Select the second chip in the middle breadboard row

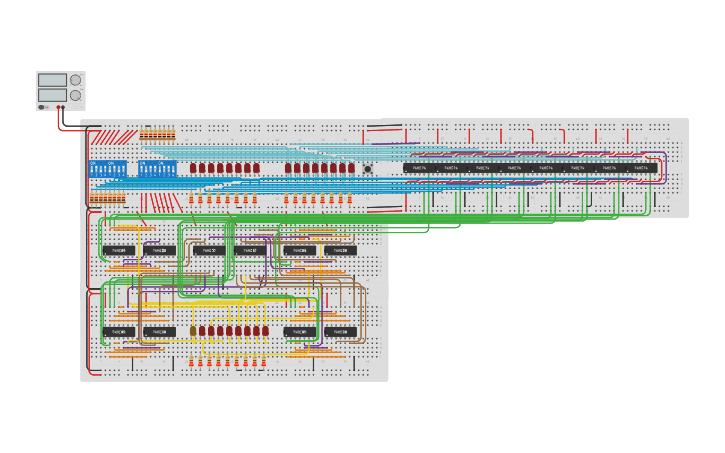160,251
